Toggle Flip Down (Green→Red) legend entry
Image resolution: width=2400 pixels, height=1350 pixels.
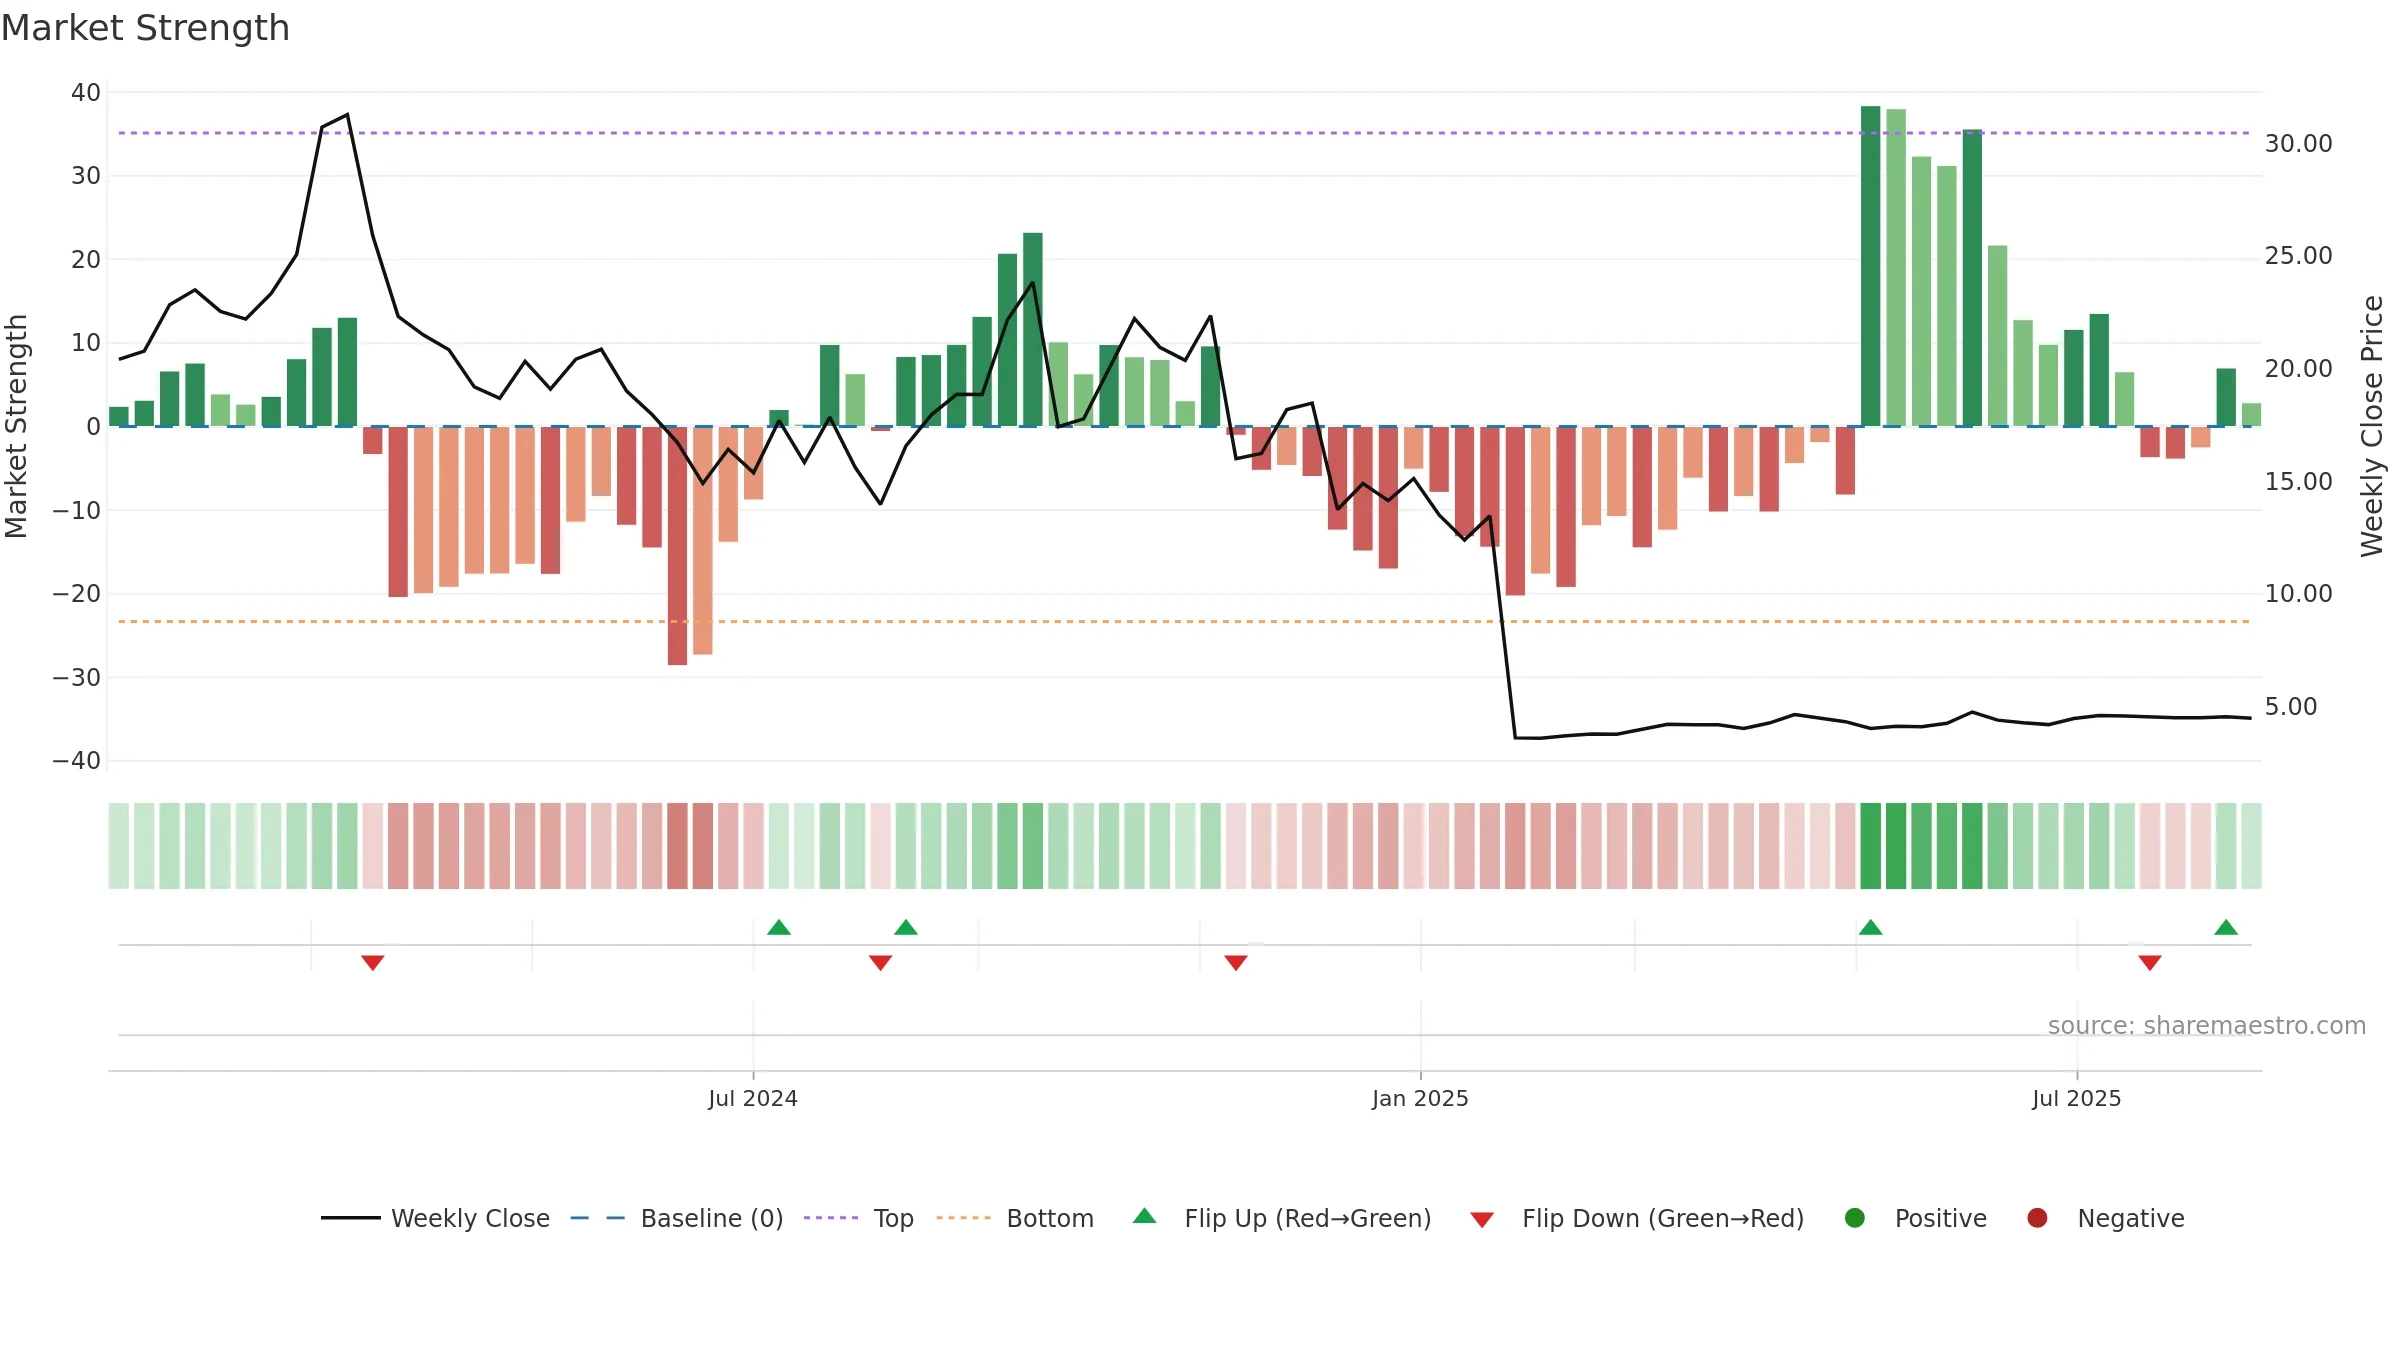[1637, 1218]
